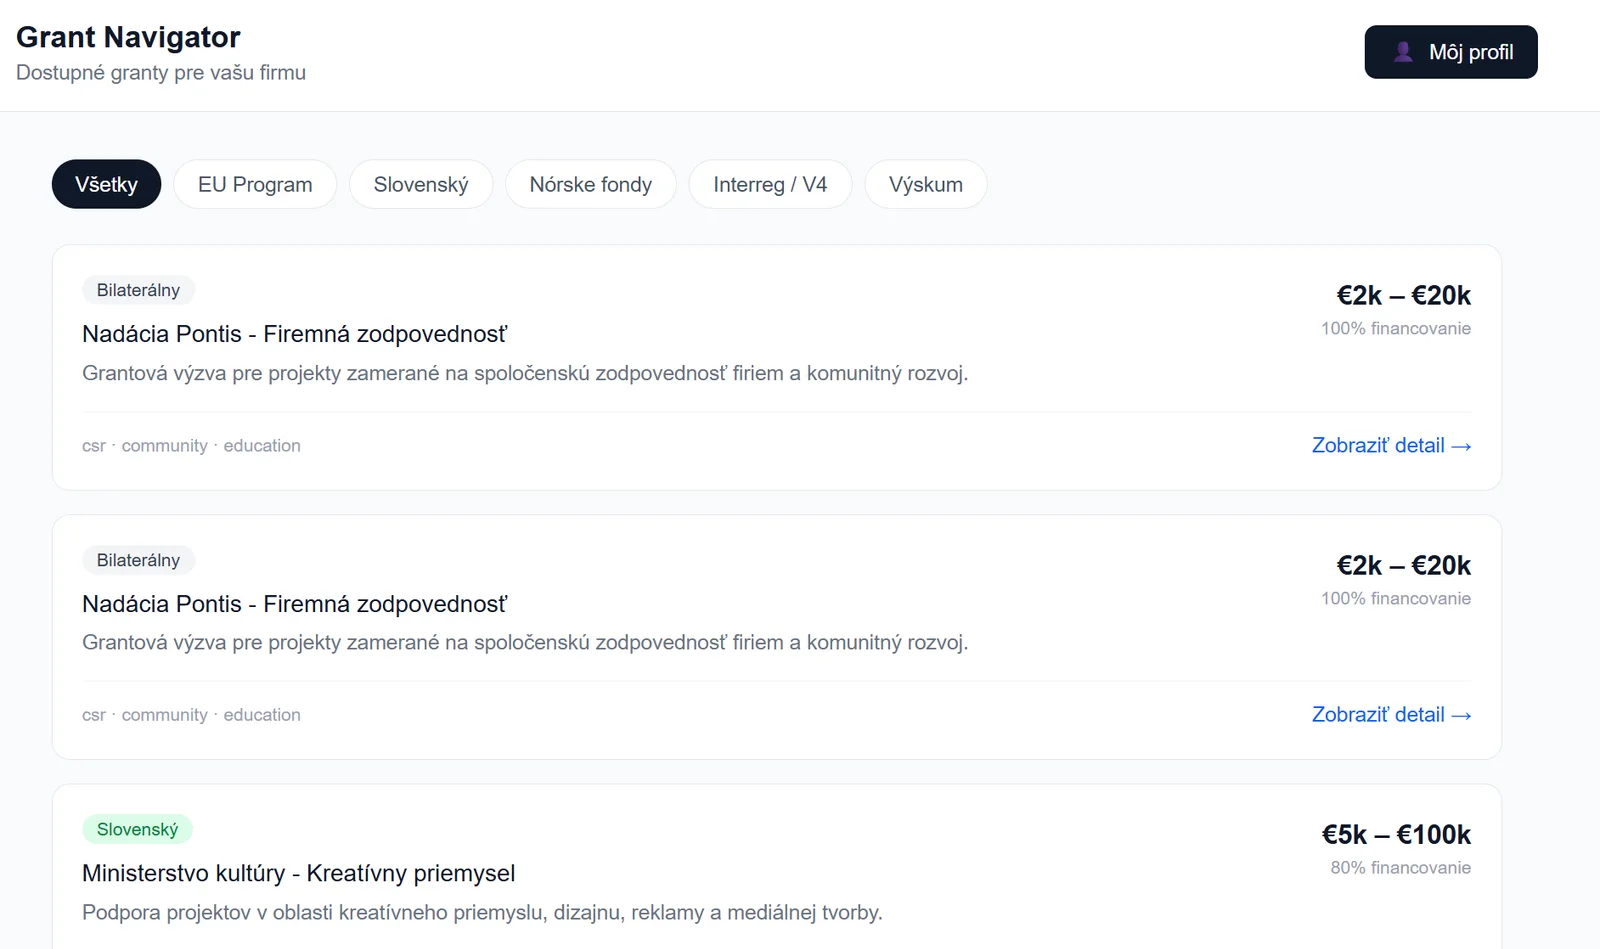Click the user avatar icon in Môj profil
This screenshot has height=949, width=1600.
1403,52
